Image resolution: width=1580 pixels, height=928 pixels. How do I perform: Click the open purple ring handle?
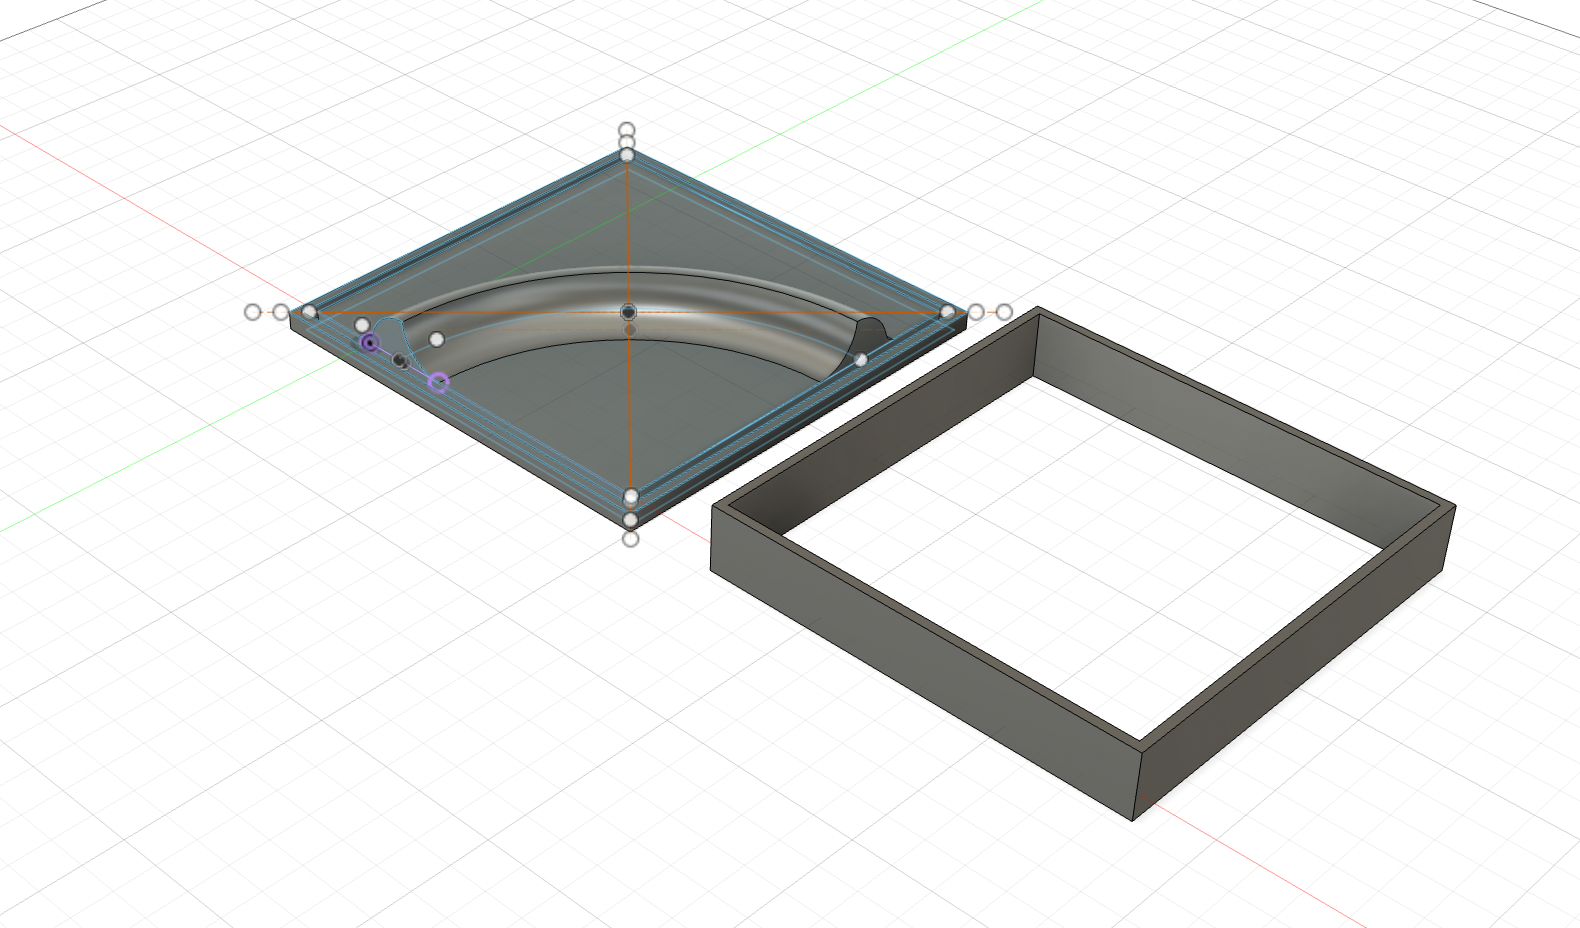[x=438, y=382]
